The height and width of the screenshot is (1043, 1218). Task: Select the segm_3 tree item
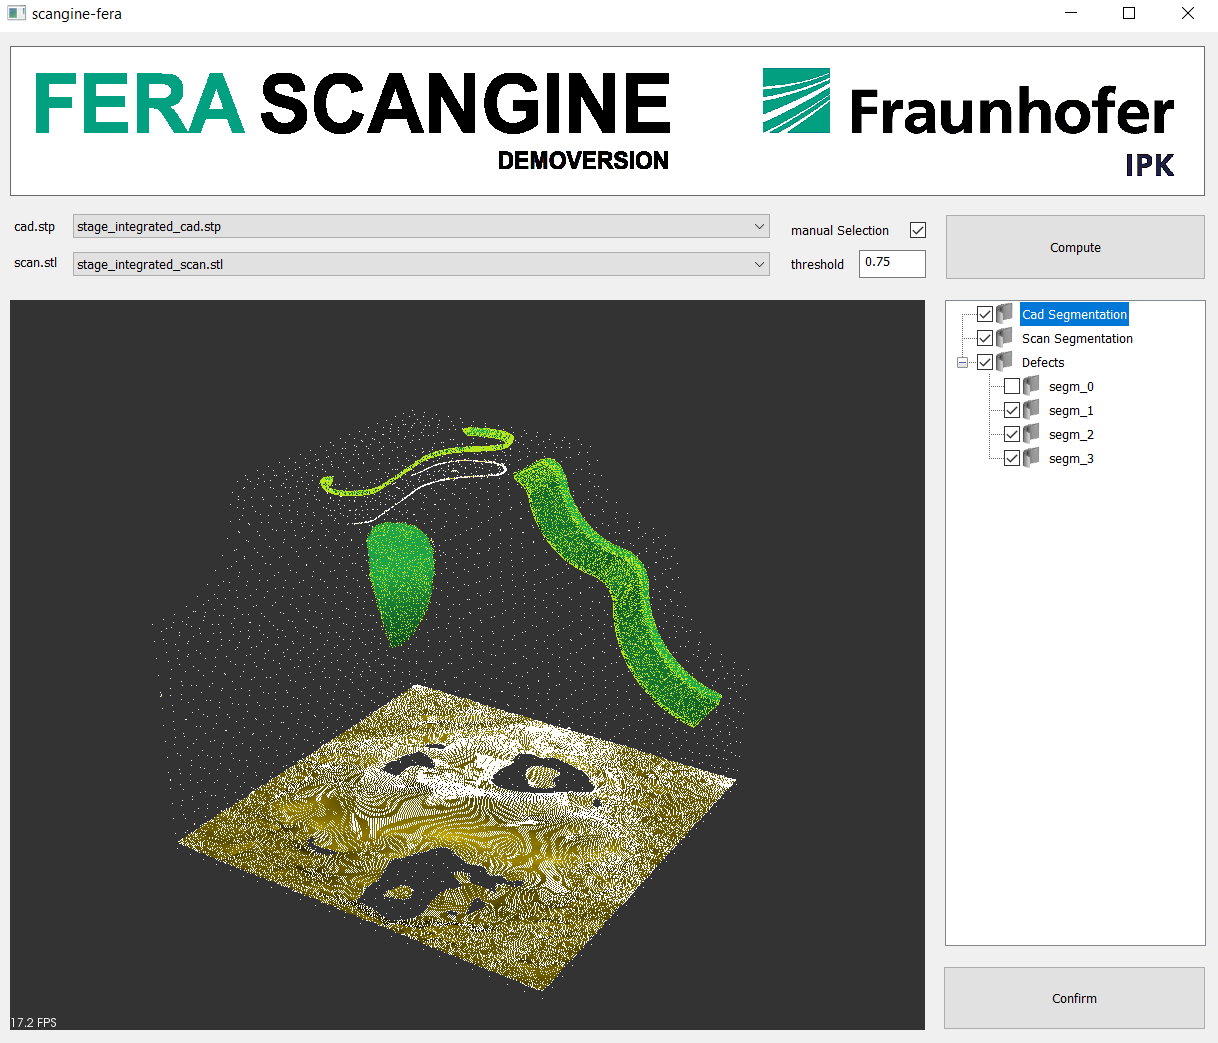point(1071,458)
